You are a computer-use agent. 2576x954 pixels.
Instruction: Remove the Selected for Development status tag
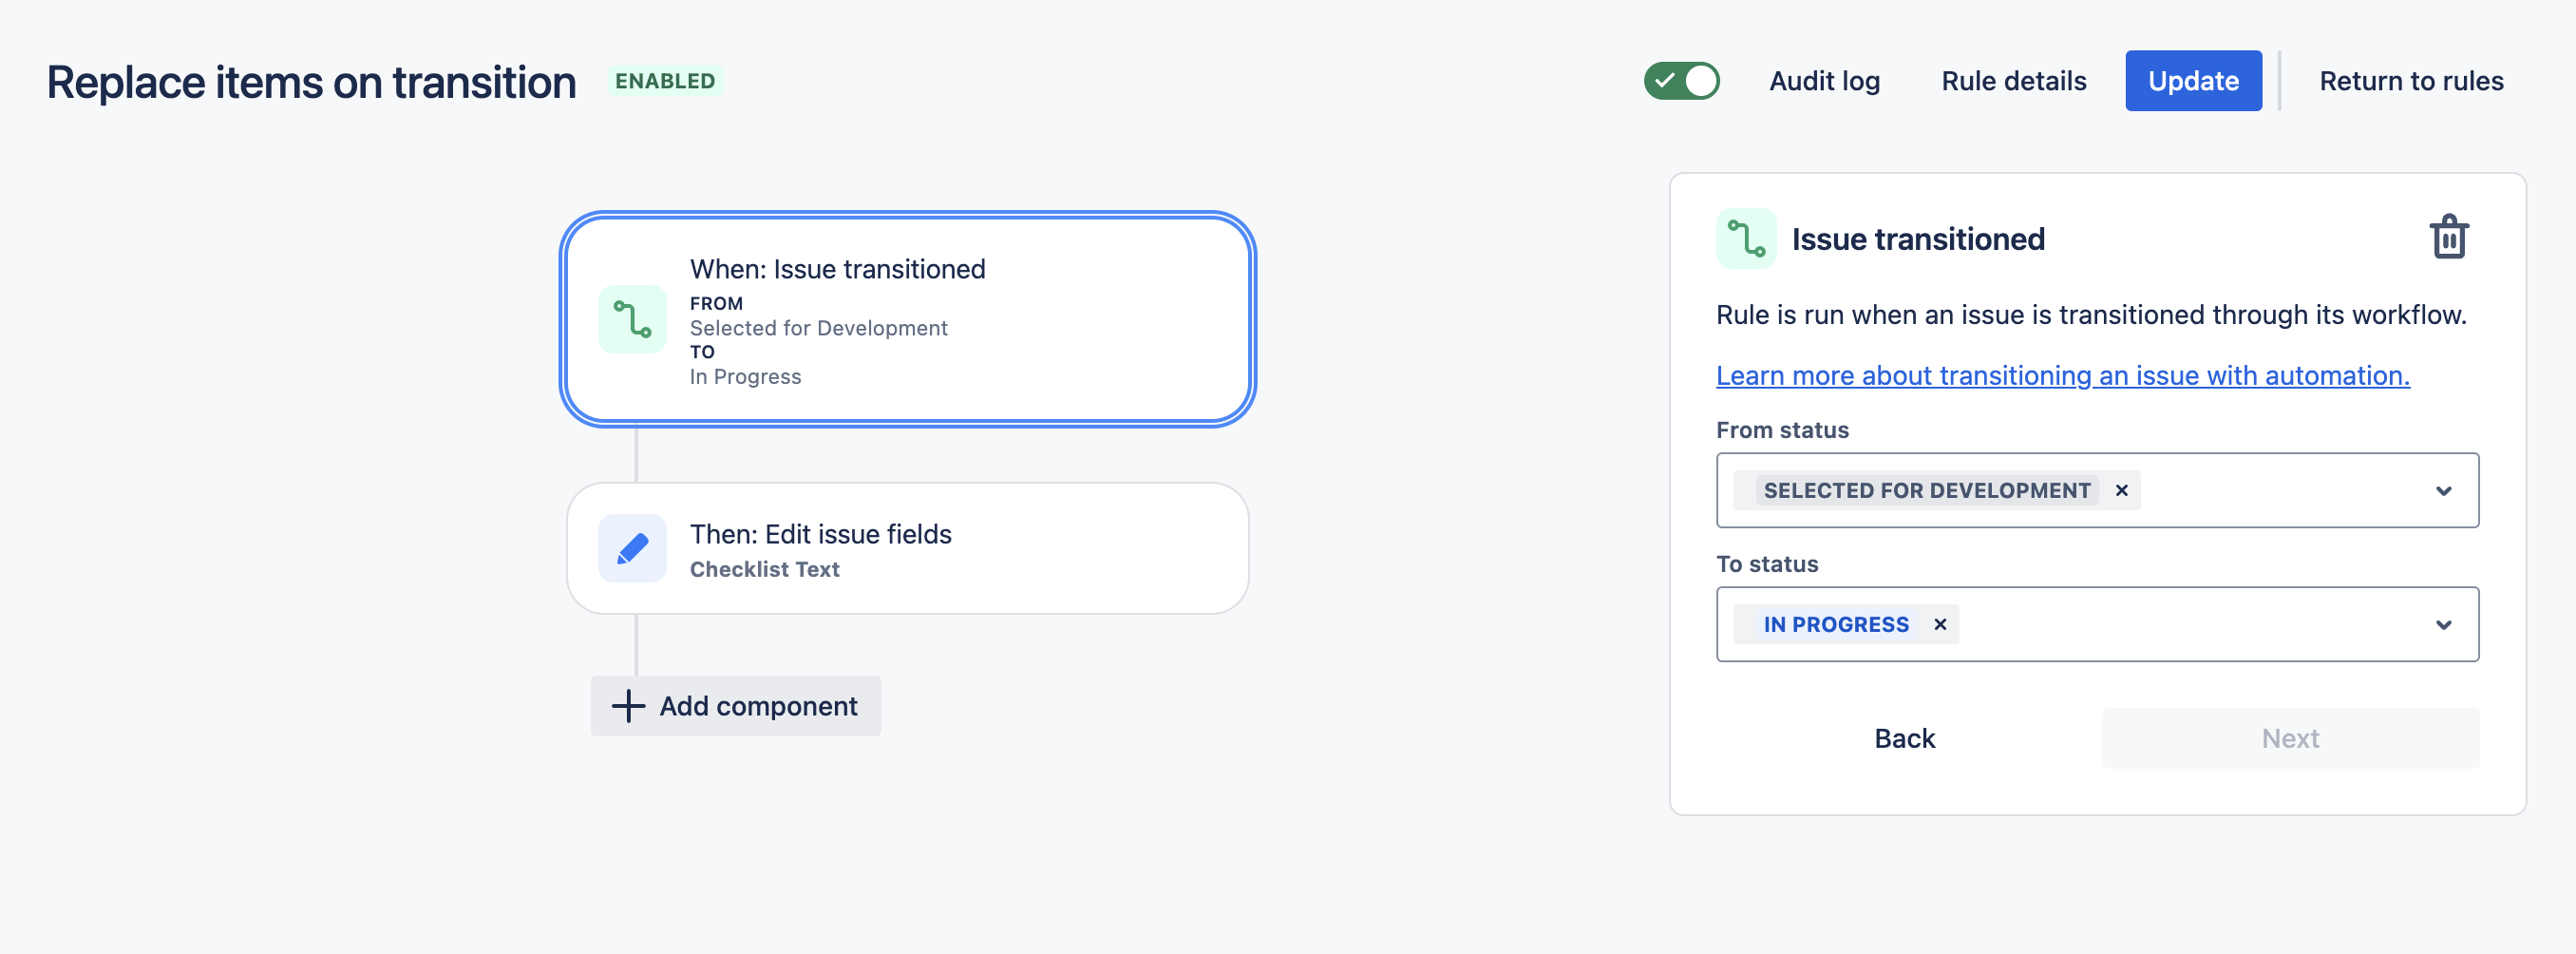pos(2121,490)
